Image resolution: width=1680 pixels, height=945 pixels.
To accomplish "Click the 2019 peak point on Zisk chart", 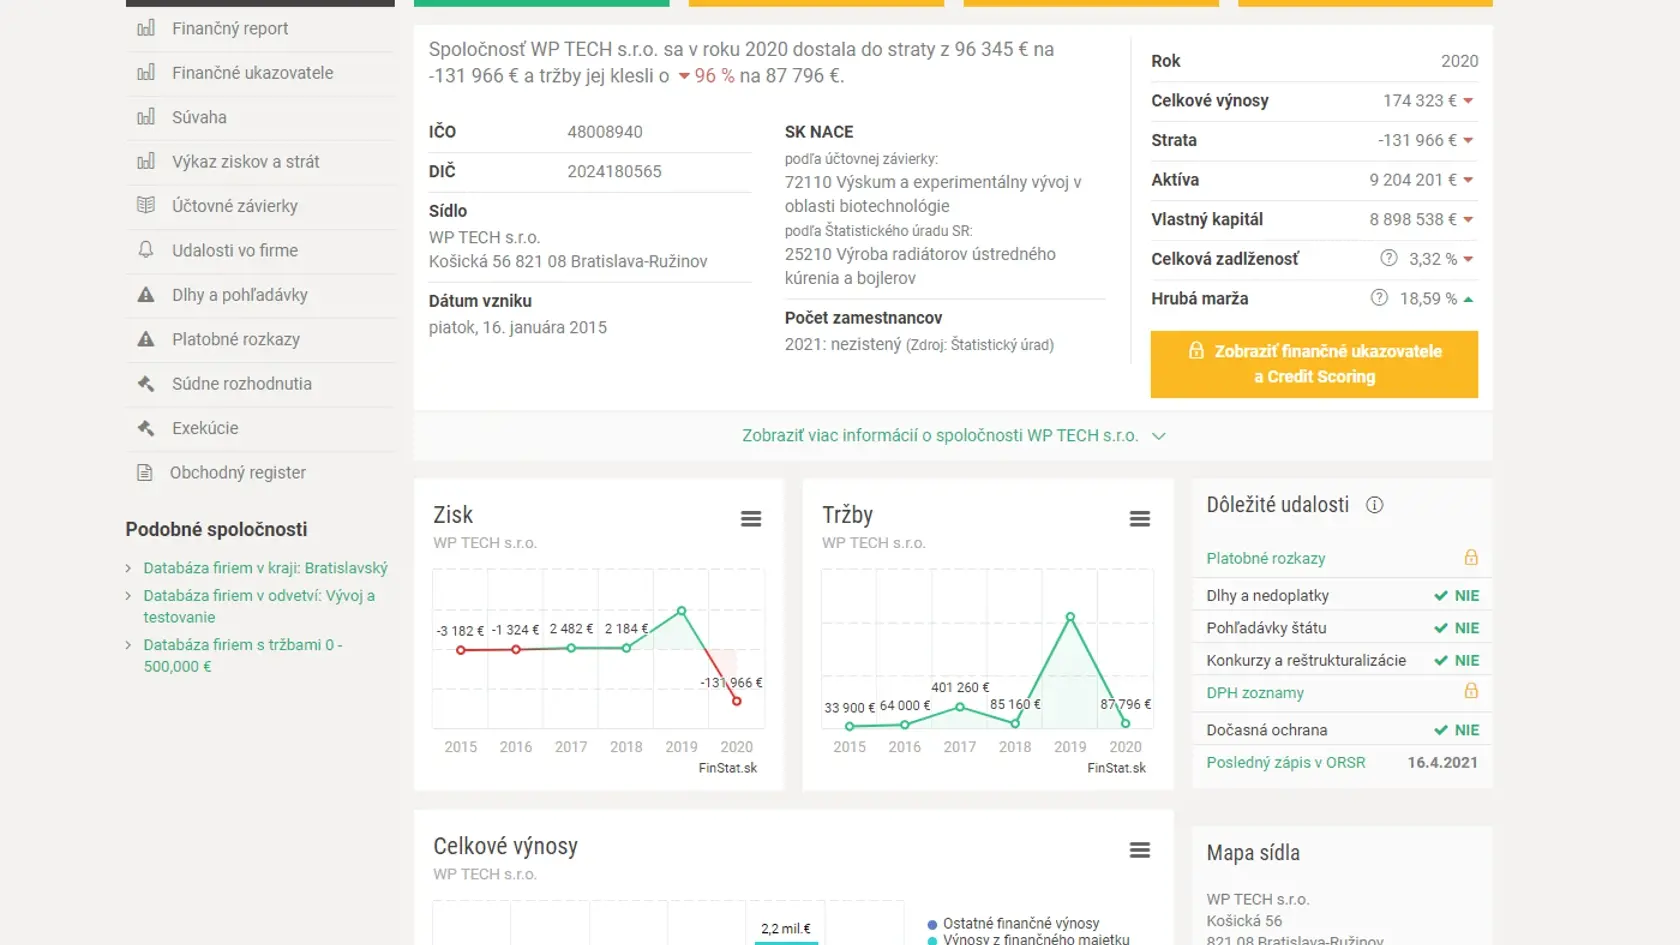I will [681, 610].
